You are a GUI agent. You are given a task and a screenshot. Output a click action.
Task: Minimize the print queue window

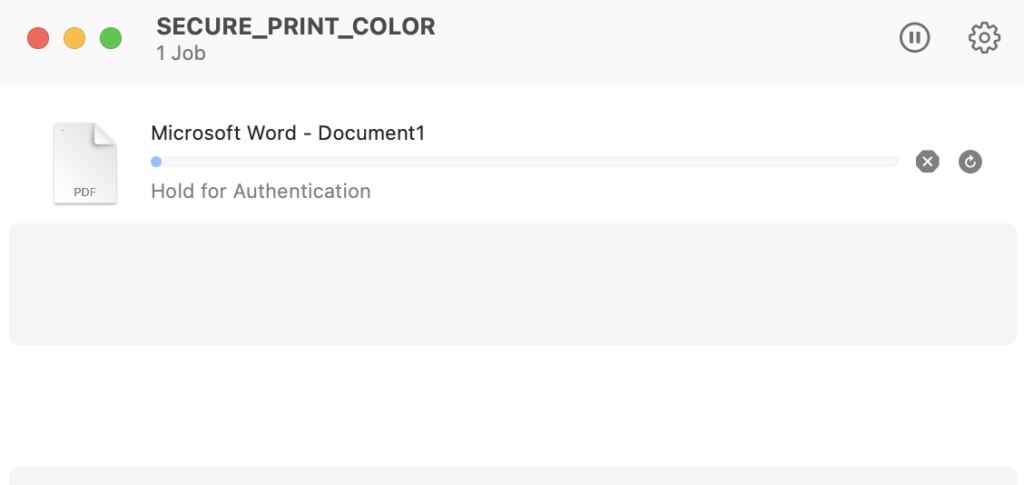(x=74, y=39)
